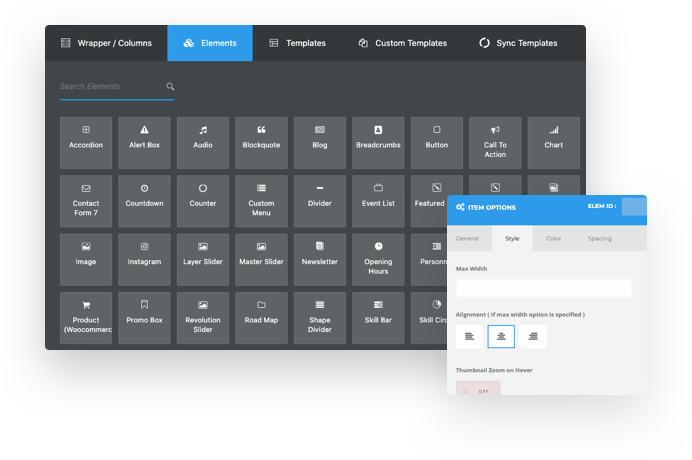
Task: Set alignment to left
Action: (470, 337)
